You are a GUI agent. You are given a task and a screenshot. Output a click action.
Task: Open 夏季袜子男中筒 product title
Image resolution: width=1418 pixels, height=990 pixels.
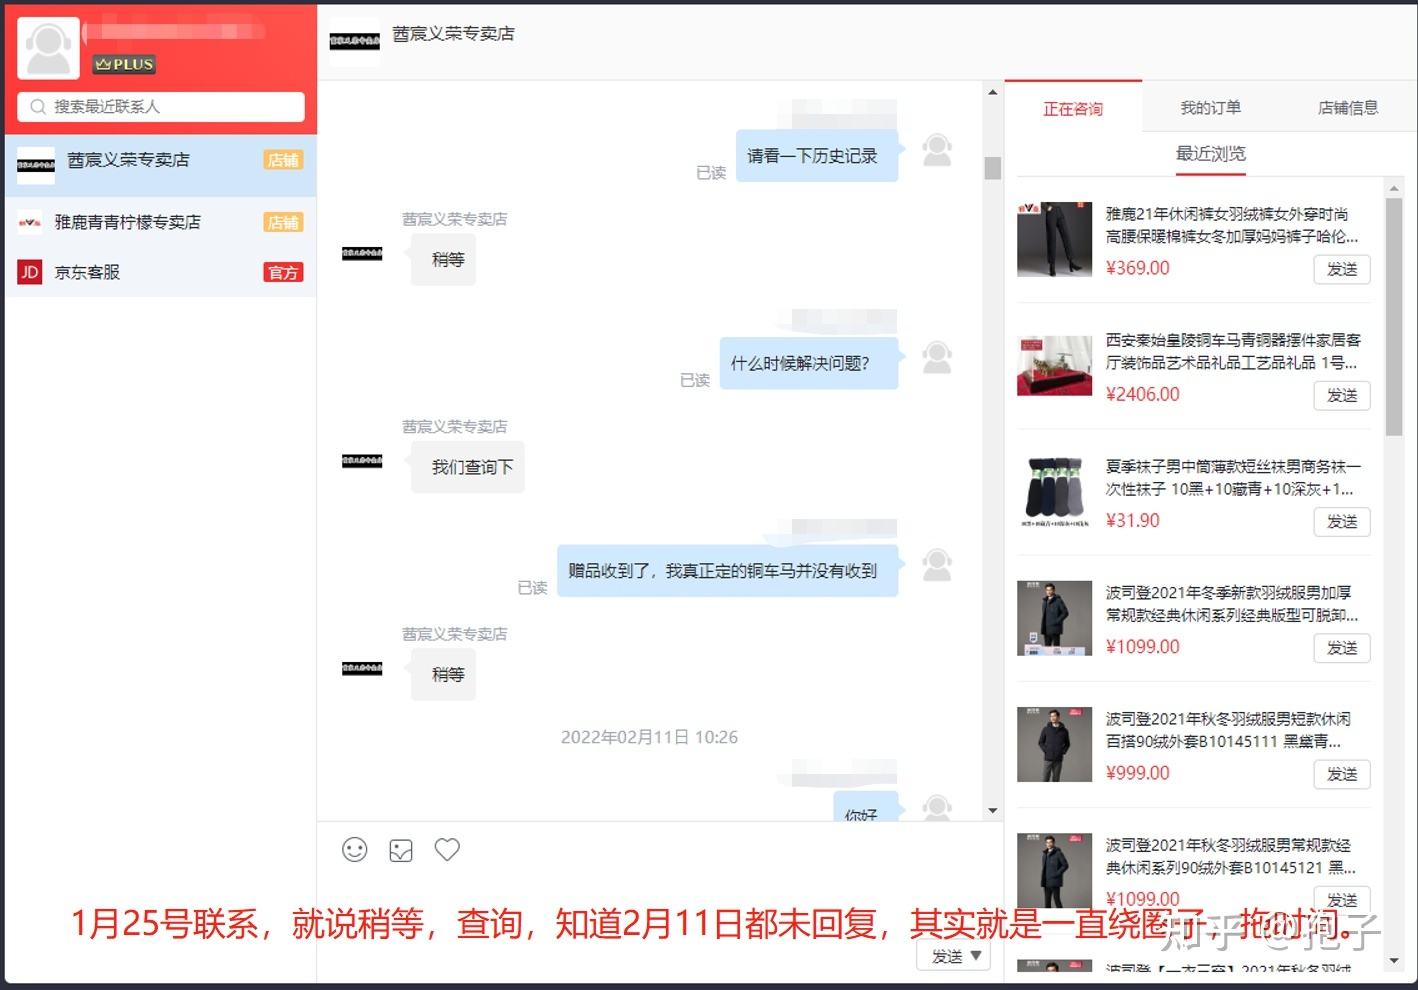pyautogui.click(x=1232, y=478)
